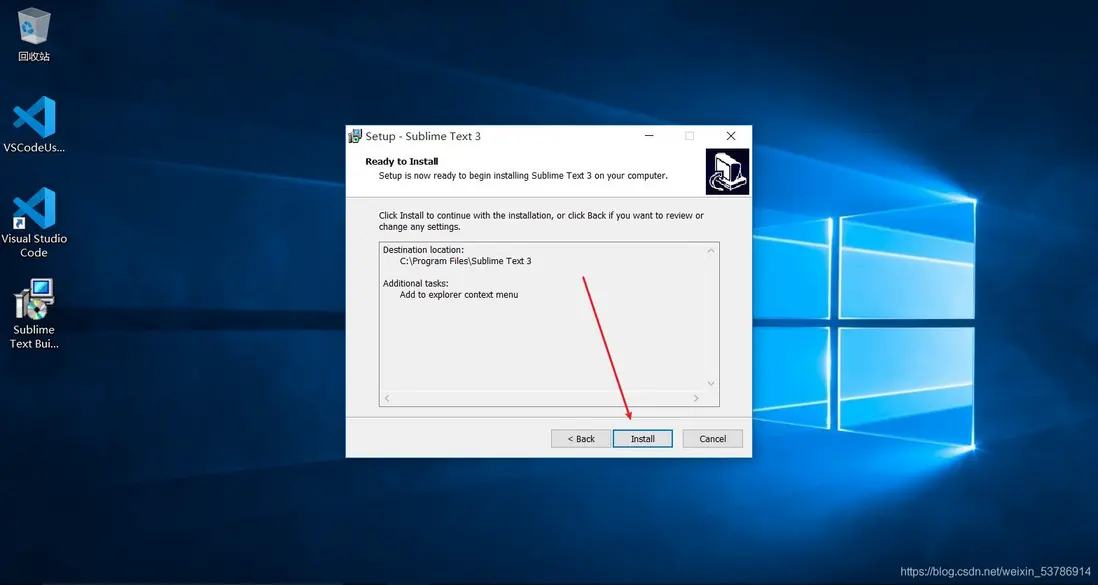Click the 'Setup - Sublime Text 3' title text
Screen dimensions: 1098x585
click(423, 136)
